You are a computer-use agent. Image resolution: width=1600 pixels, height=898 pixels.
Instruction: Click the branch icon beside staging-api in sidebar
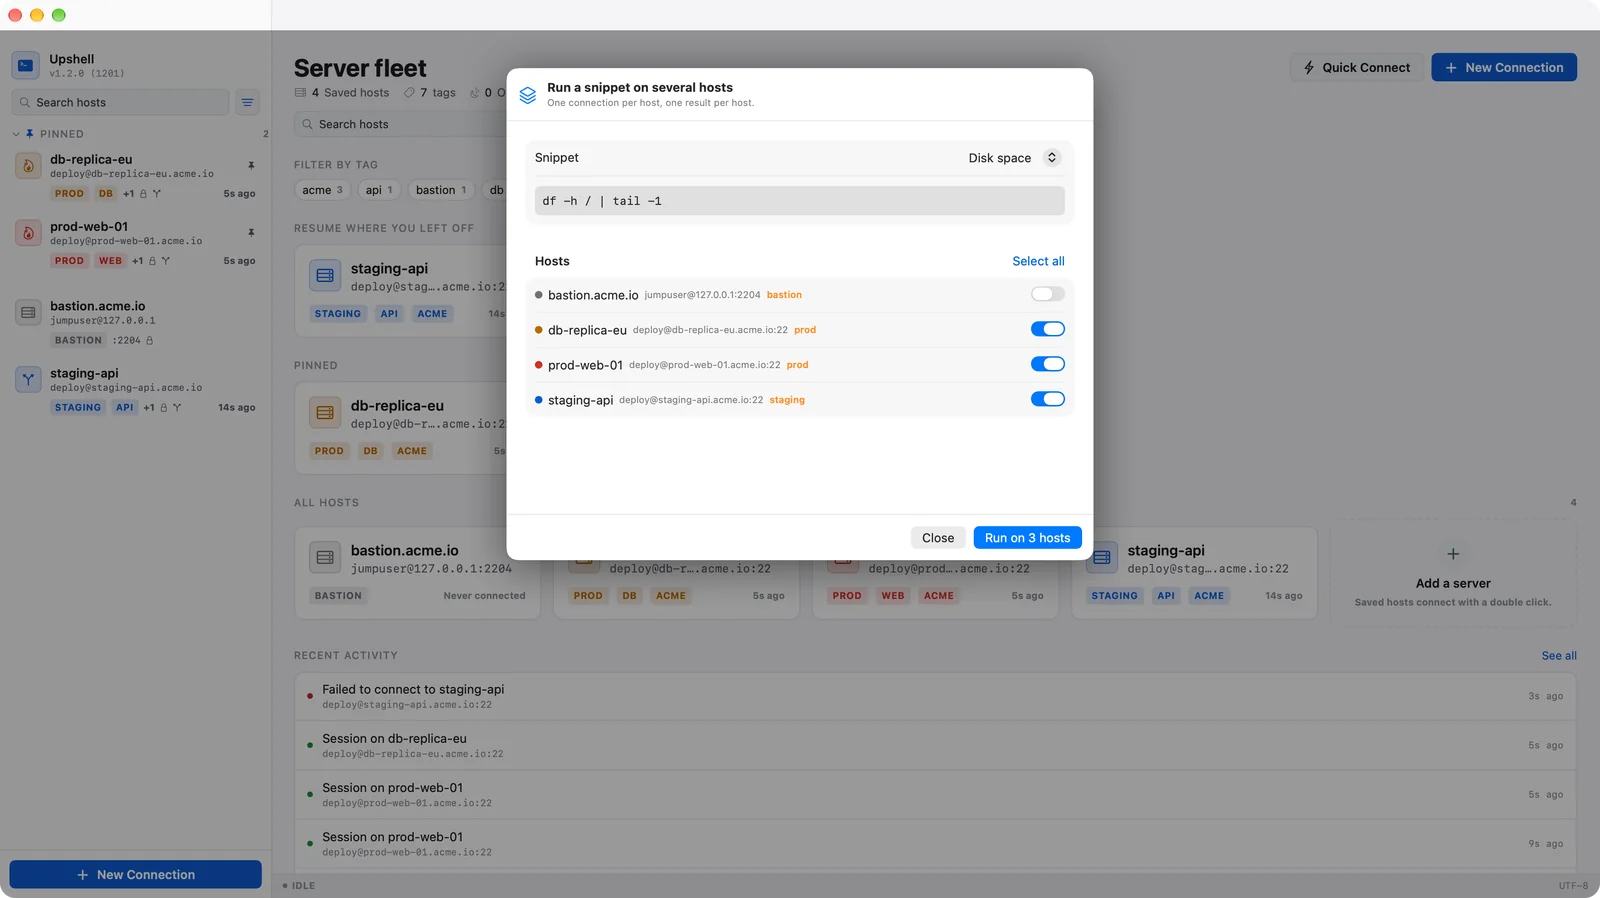click(x=28, y=379)
